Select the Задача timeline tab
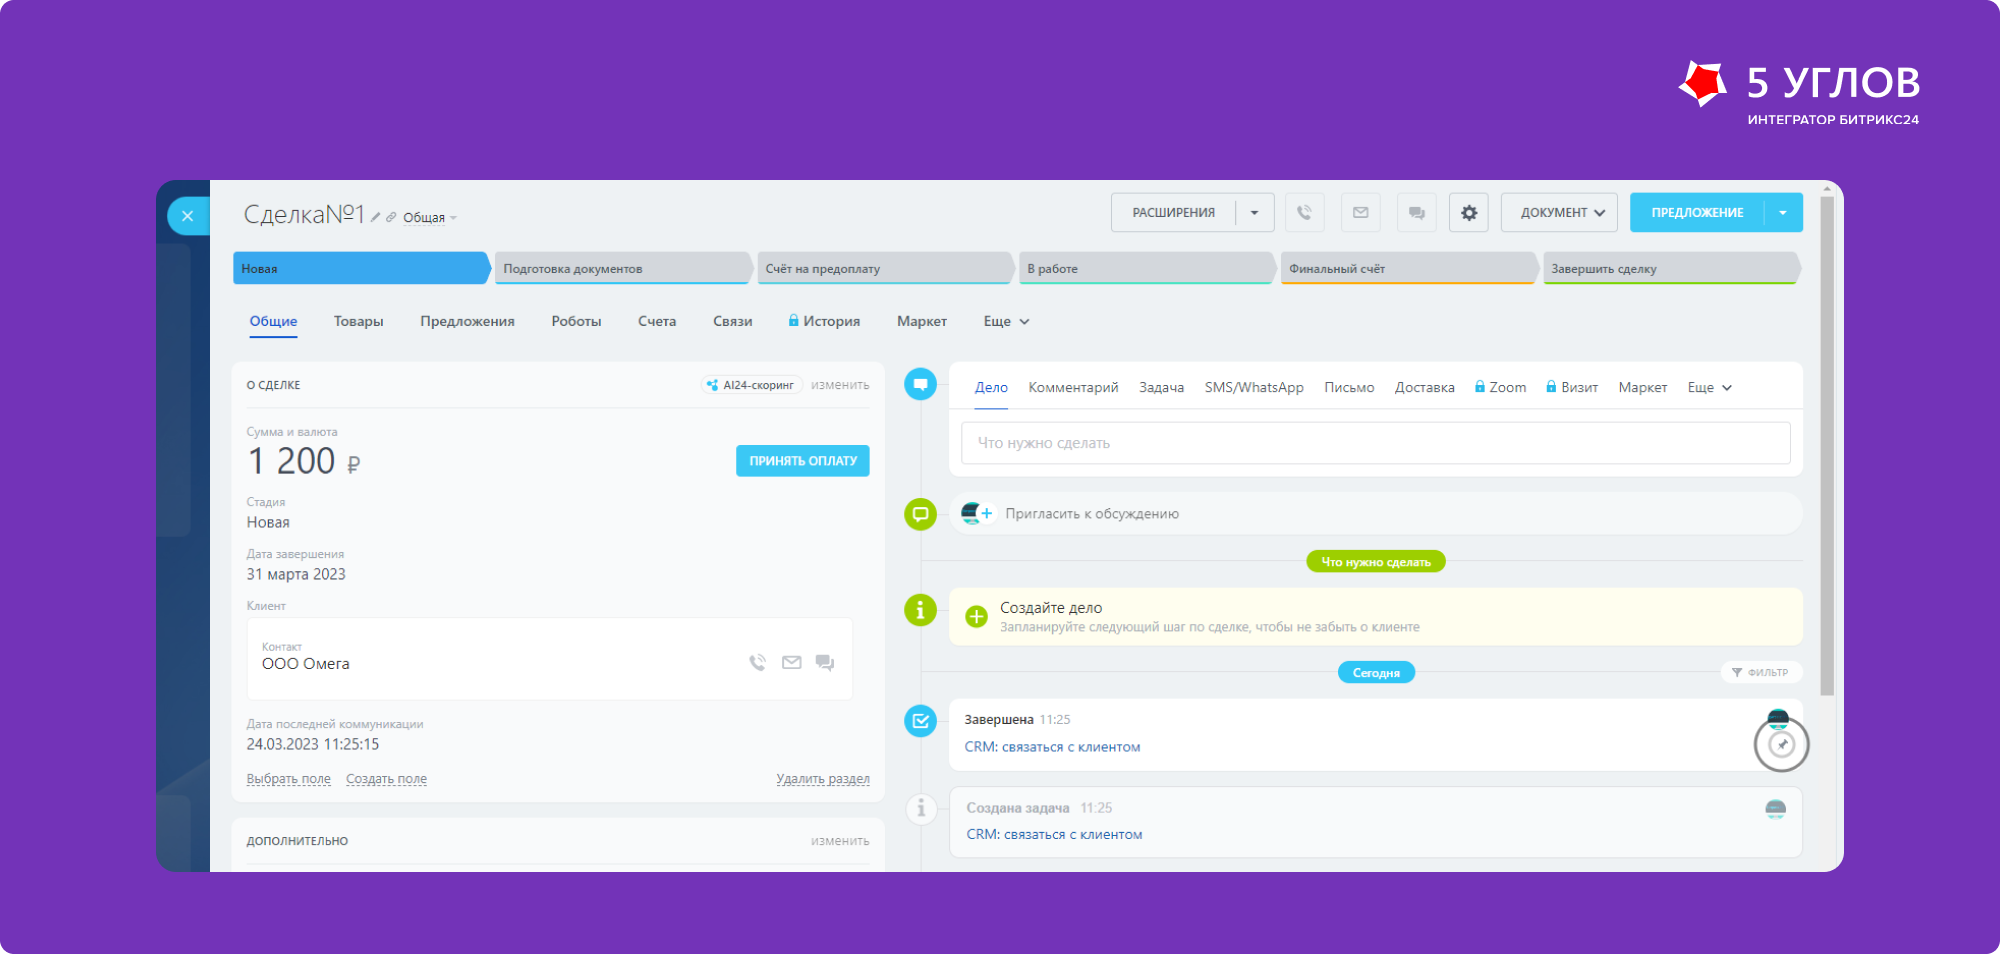Image resolution: width=2000 pixels, height=954 pixels. pos(1161,387)
